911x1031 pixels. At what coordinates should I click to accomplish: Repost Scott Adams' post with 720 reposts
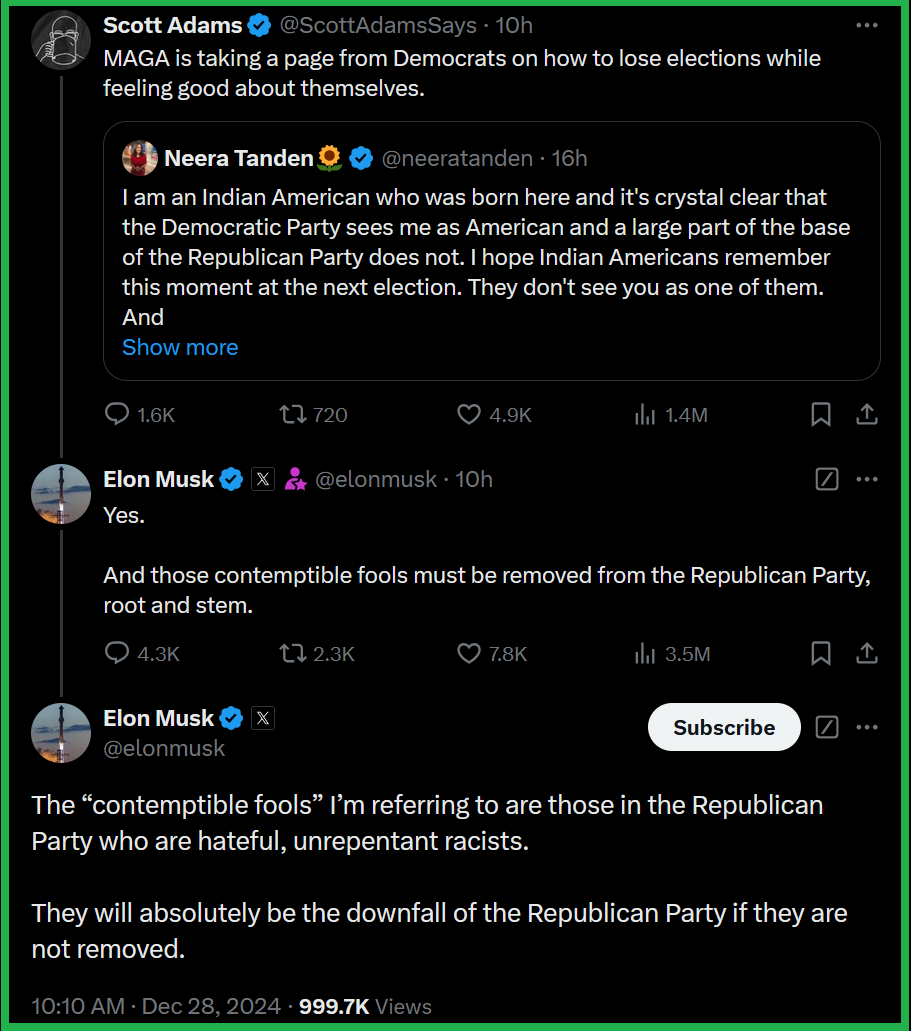click(x=293, y=414)
